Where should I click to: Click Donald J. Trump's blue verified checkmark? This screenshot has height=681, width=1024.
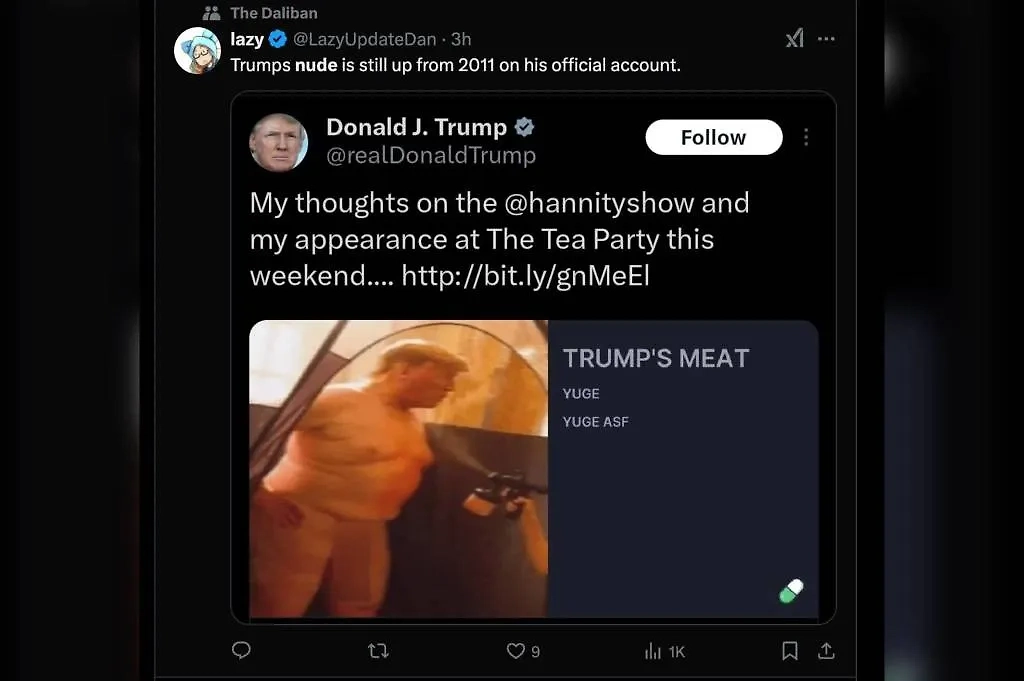pos(524,128)
